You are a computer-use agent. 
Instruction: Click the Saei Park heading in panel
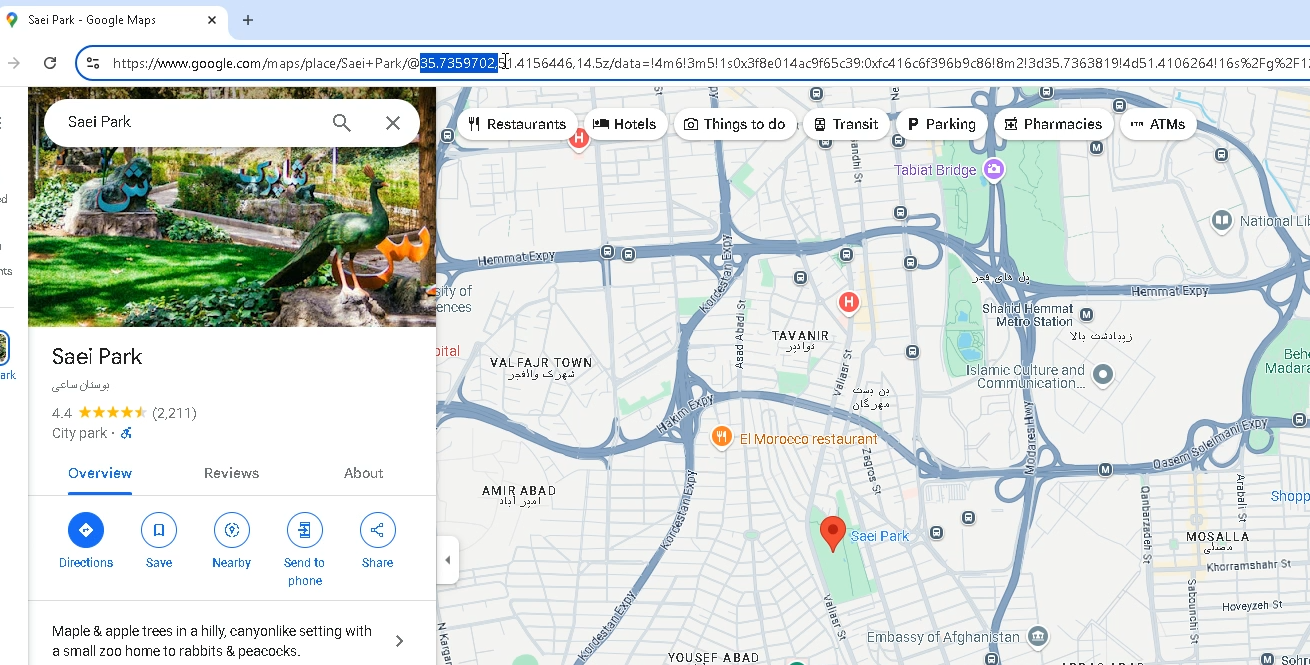tap(97, 357)
